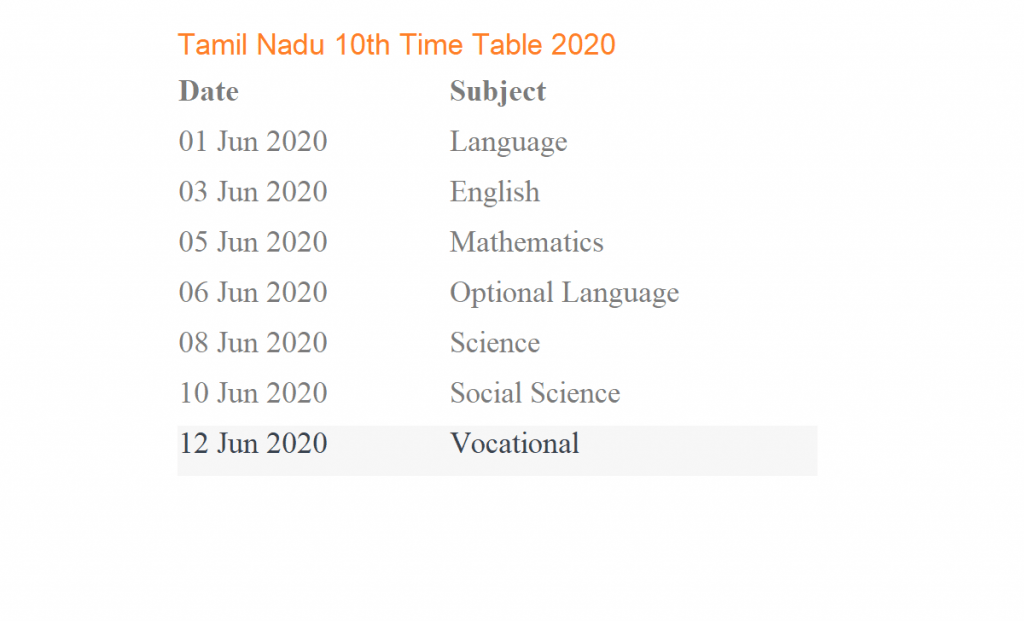Pick the 08 Jun 2020 date entry

pyautogui.click(x=253, y=343)
